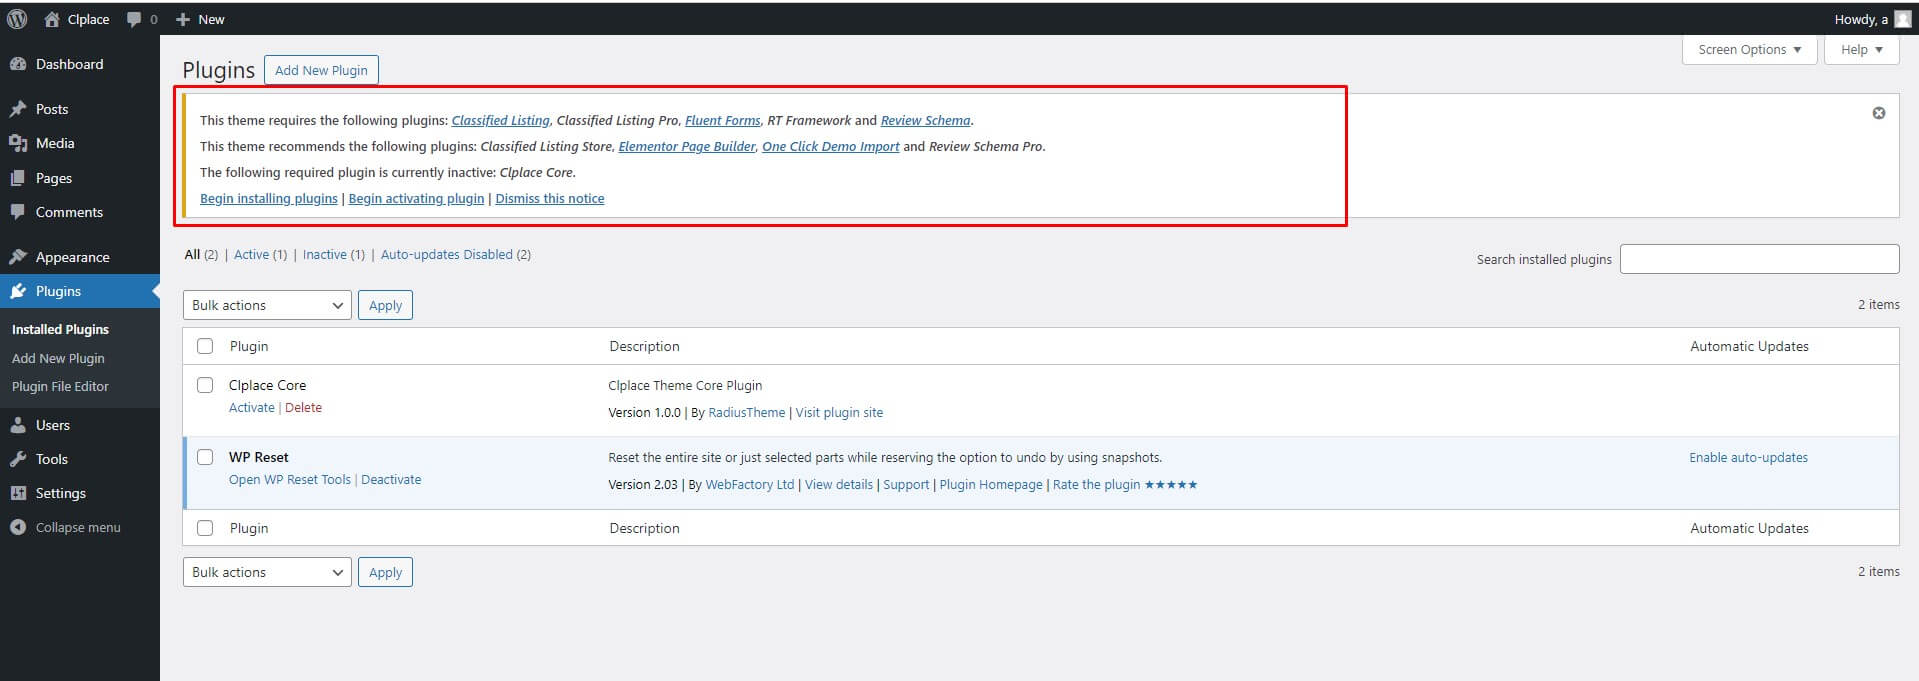Expand the Help panel
Screen dimensions: 1919x681
tap(1861, 50)
